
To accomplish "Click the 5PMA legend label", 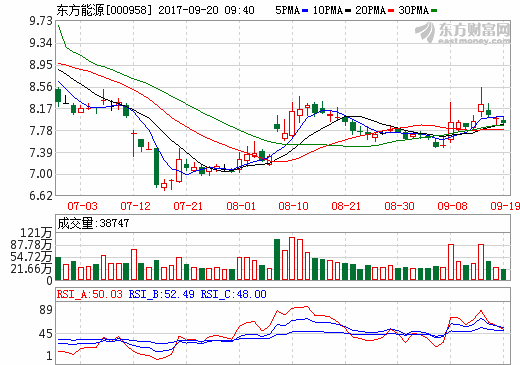I will tap(287, 10).
